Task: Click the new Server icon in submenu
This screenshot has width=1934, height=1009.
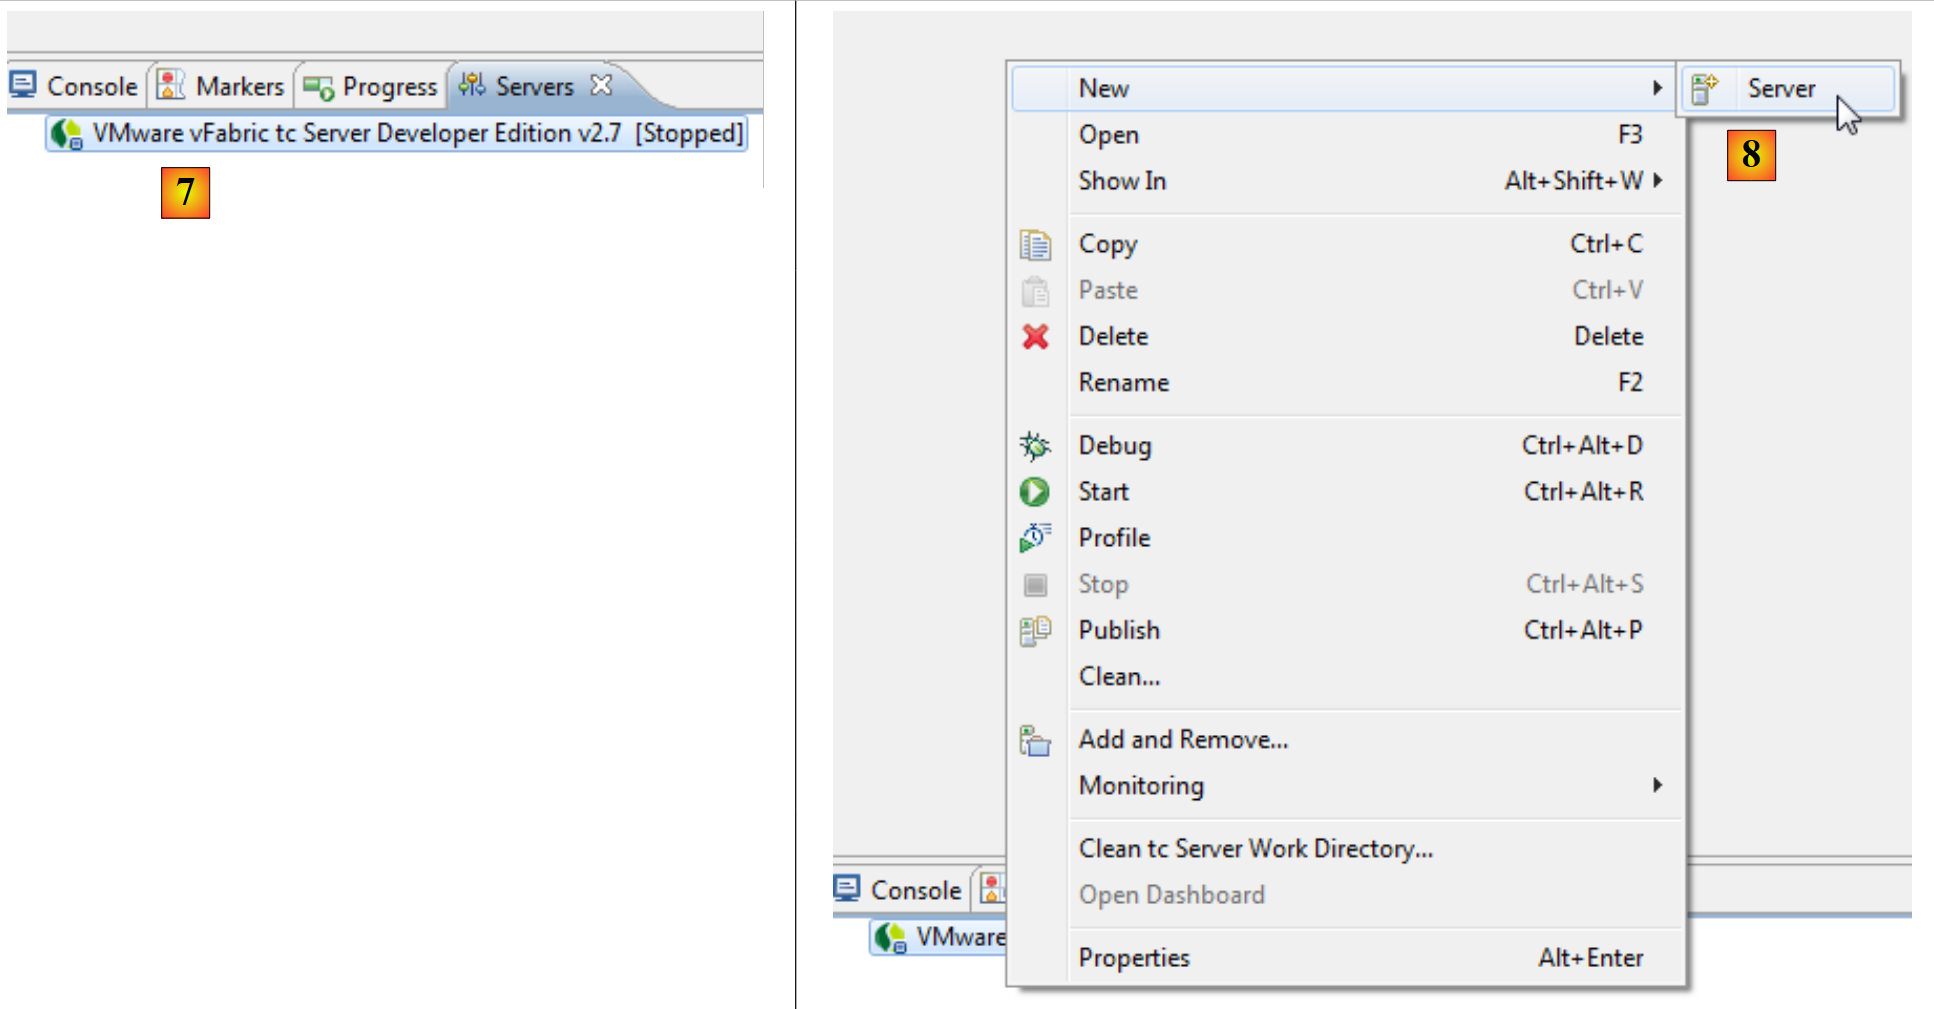Action: point(1705,89)
